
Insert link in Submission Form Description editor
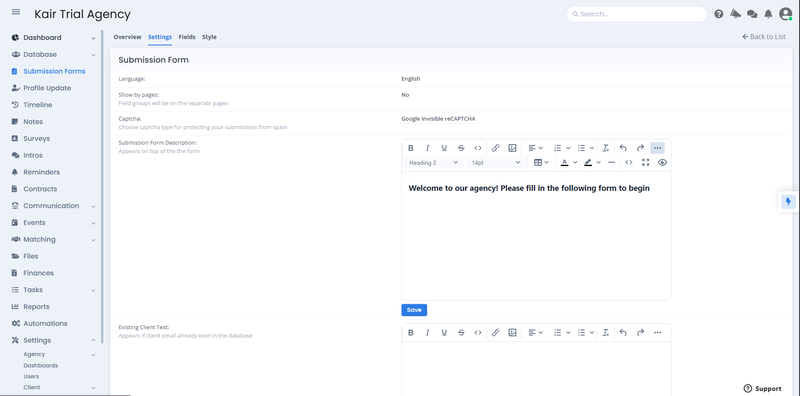[495, 148]
